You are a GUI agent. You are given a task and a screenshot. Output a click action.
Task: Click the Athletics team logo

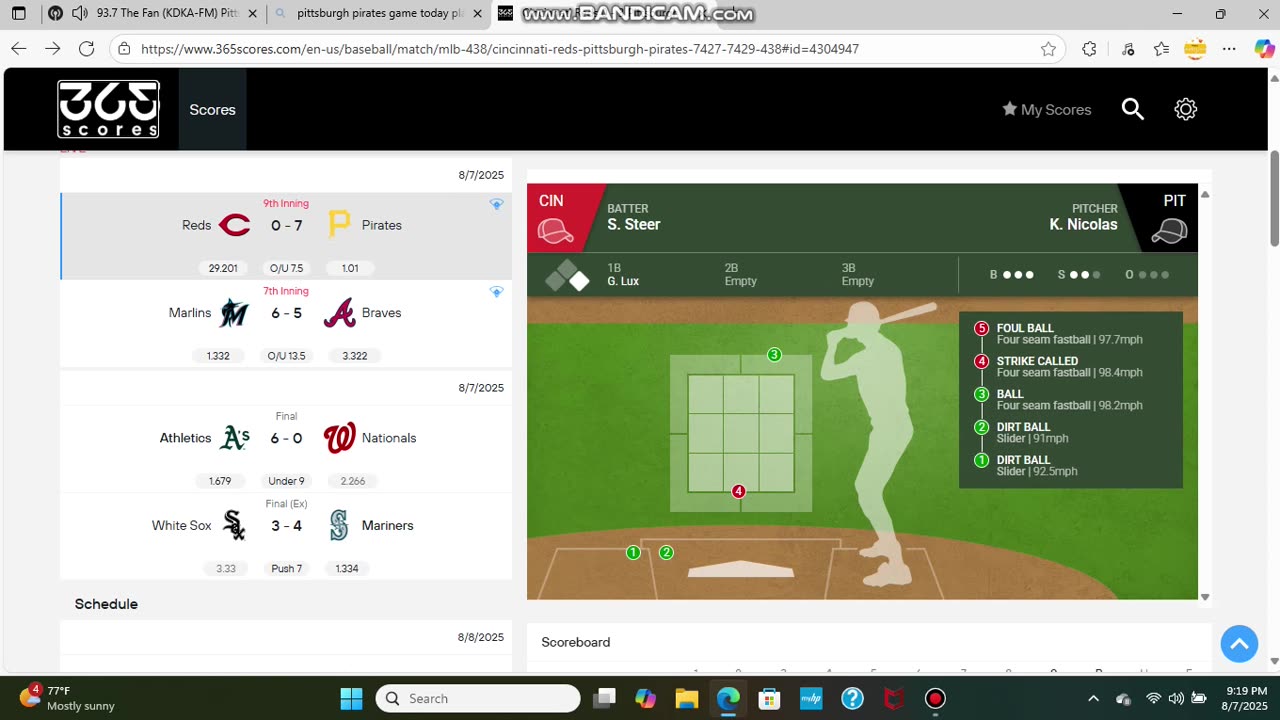coord(234,438)
